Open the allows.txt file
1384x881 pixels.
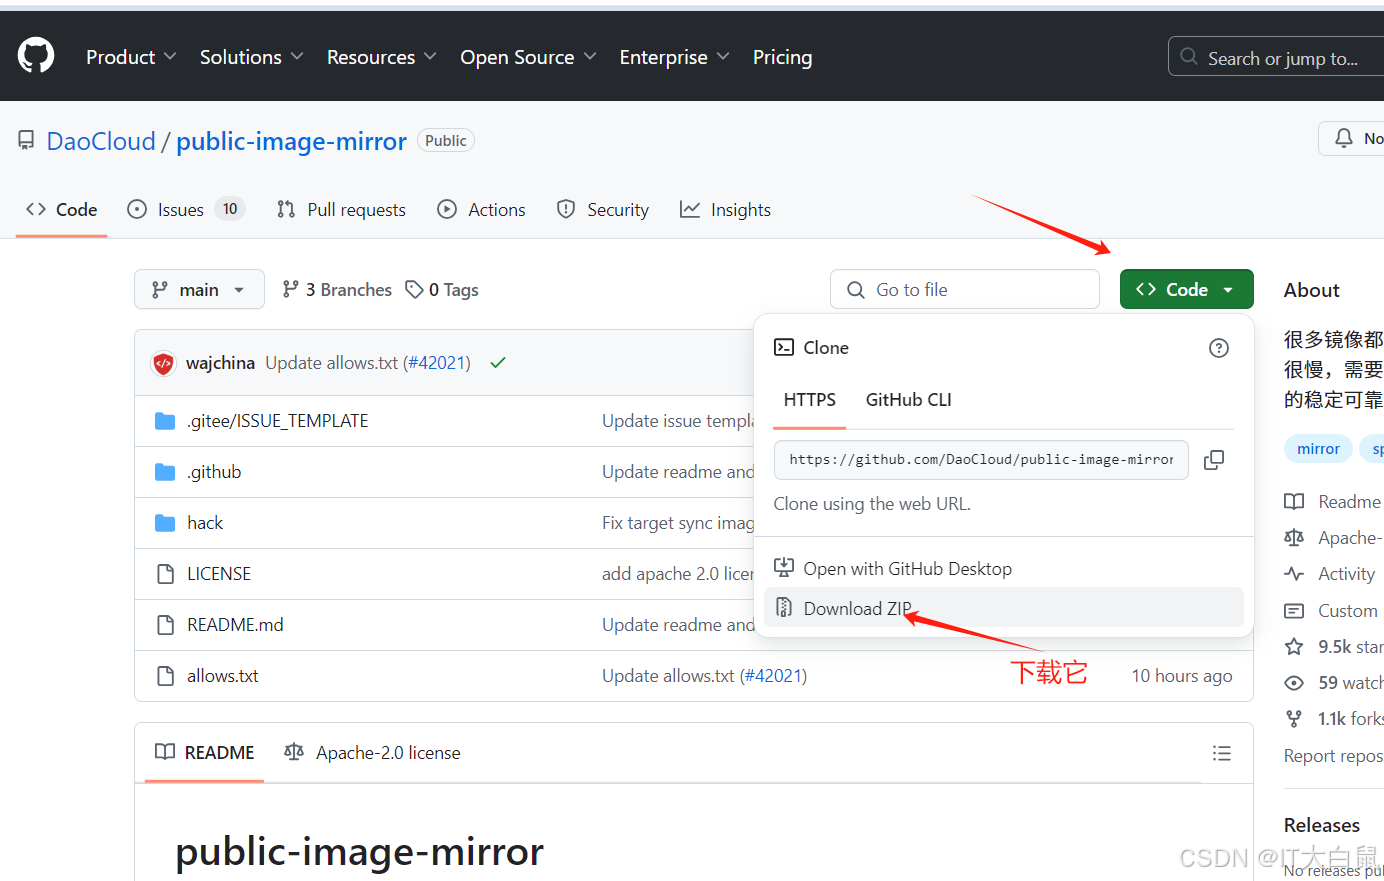coord(222,676)
